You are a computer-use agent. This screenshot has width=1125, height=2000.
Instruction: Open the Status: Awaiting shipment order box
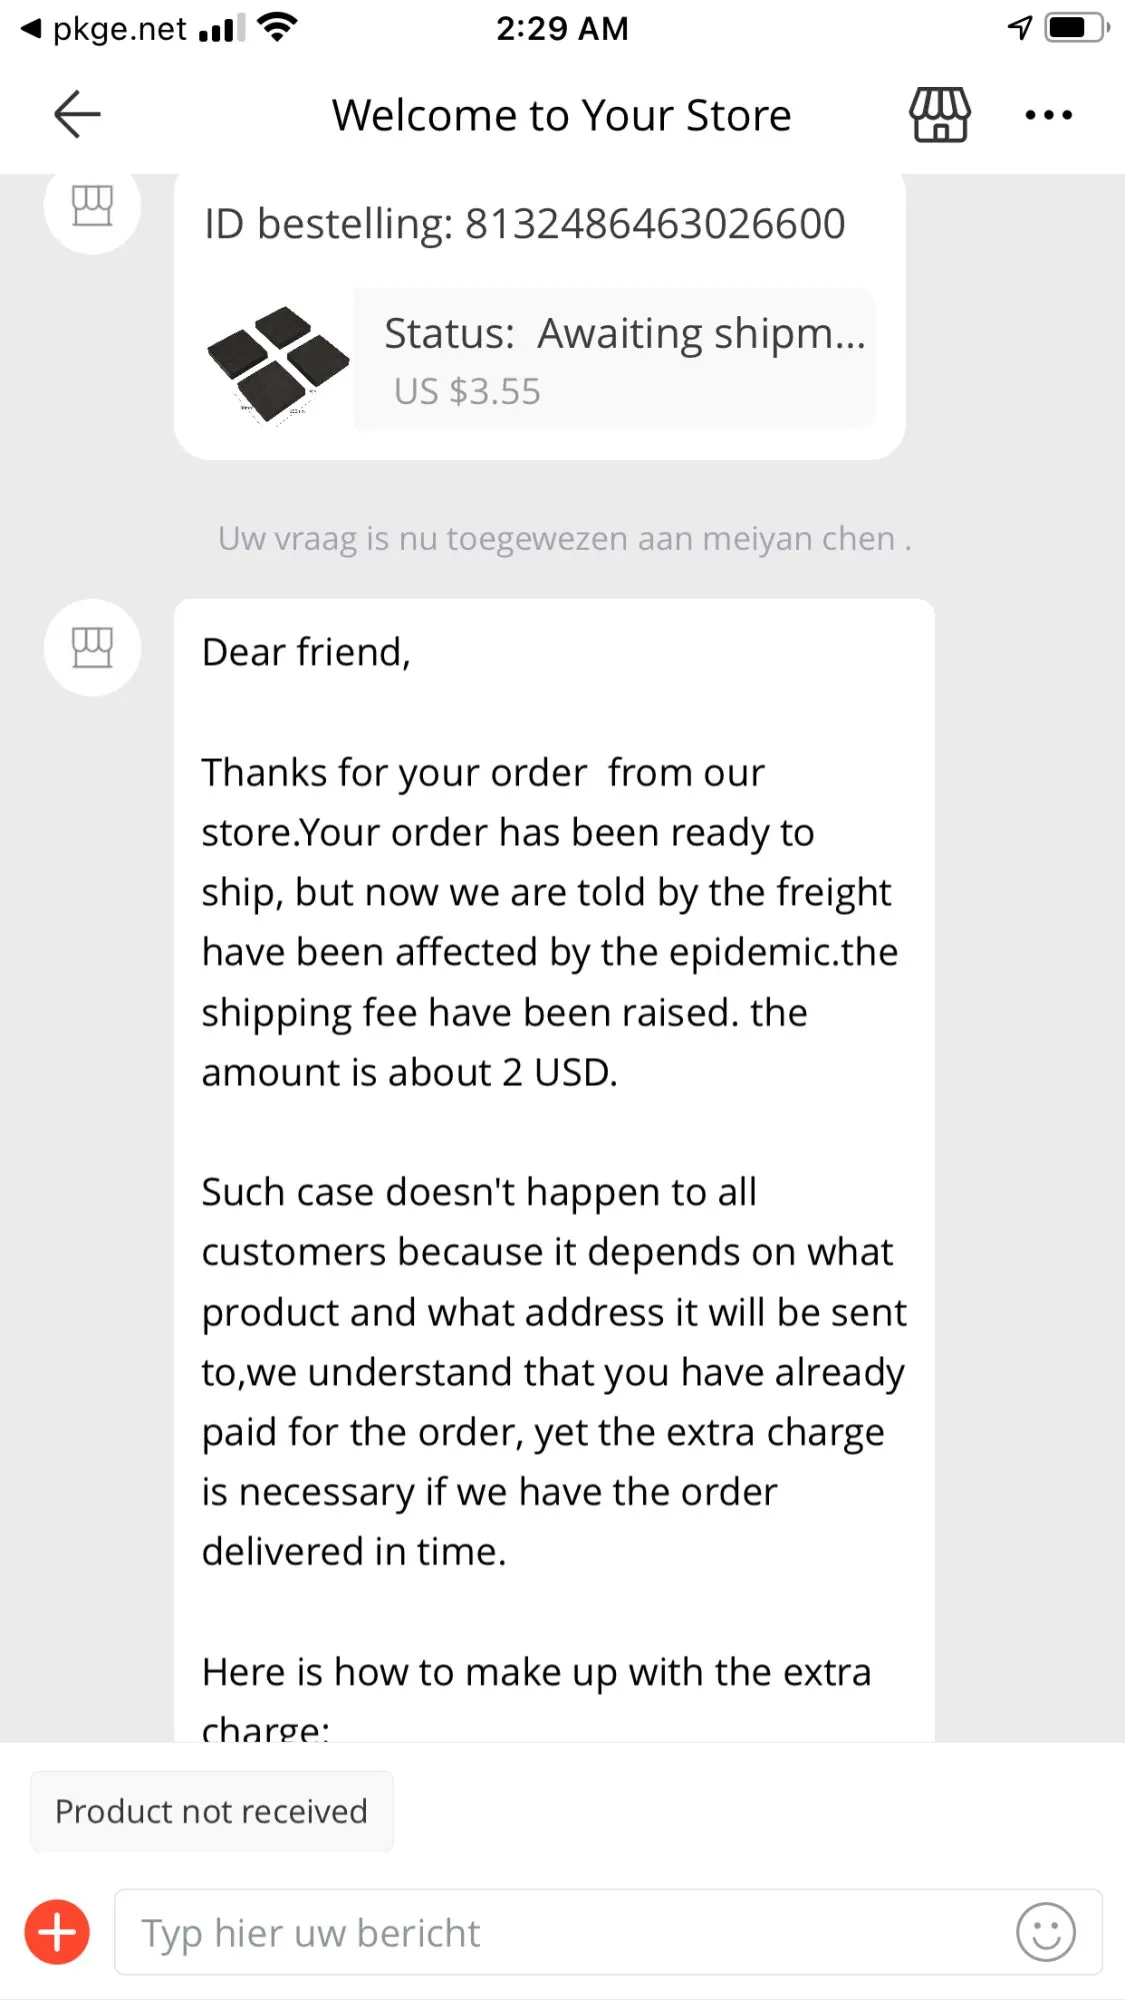(614, 359)
